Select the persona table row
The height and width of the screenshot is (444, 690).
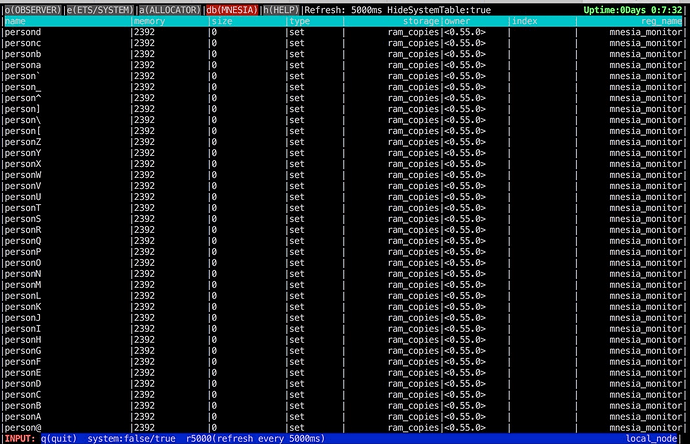[x=343, y=65]
